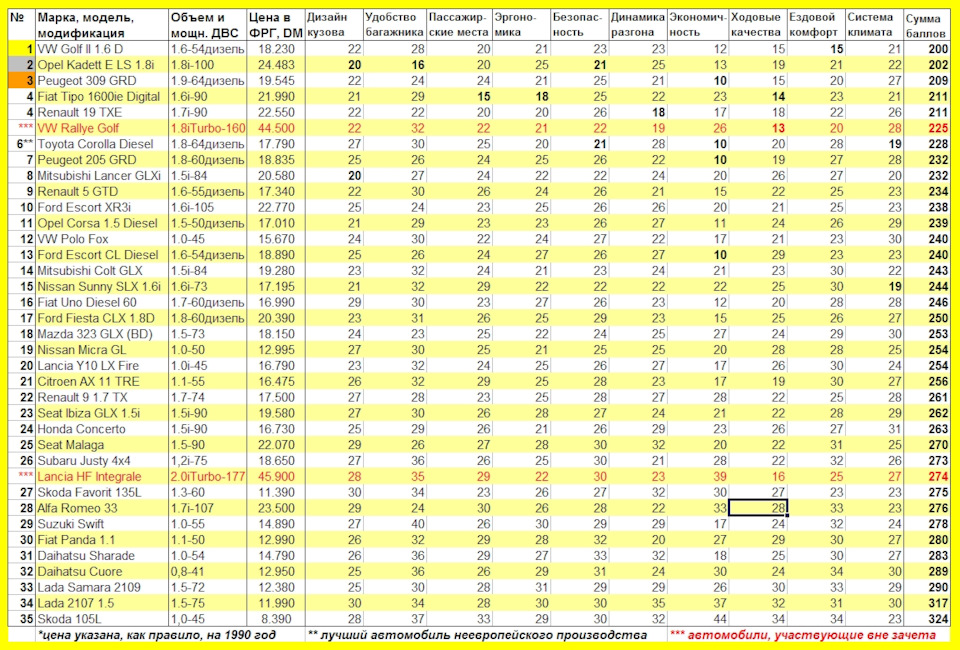Click the price '24.483' in Opel Kadett row

point(276,64)
